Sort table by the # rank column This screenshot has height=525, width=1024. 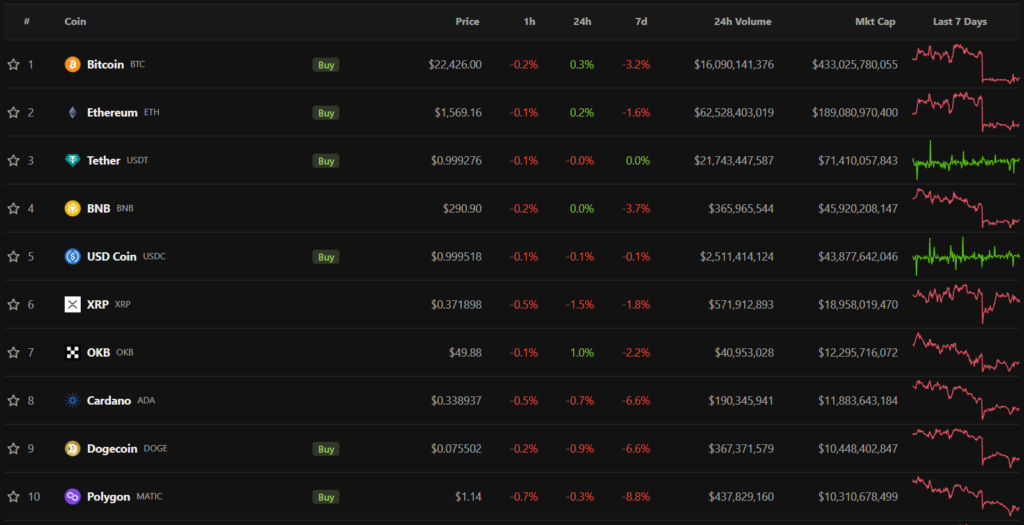[x=27, y=22]
